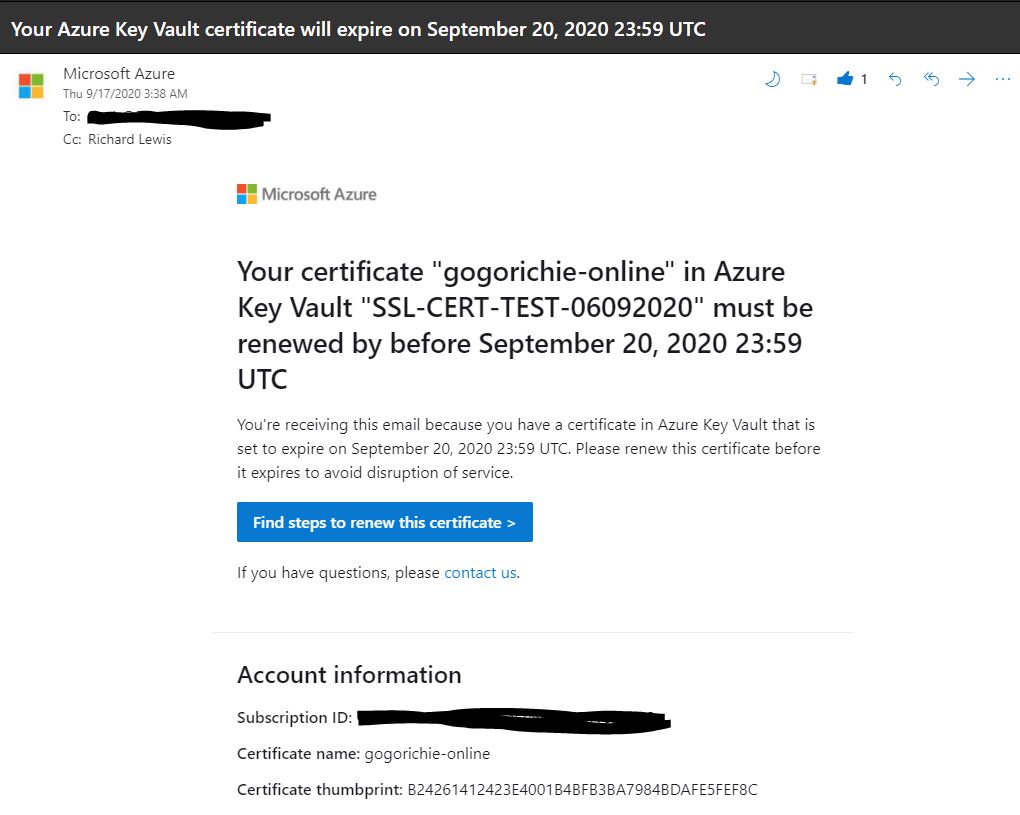Image resolution: width=1020 pixels, height=815 pixels.
Task: Click the Microsoft sender avatar logo
Action: pyautogui.click(x=31, y=86)
